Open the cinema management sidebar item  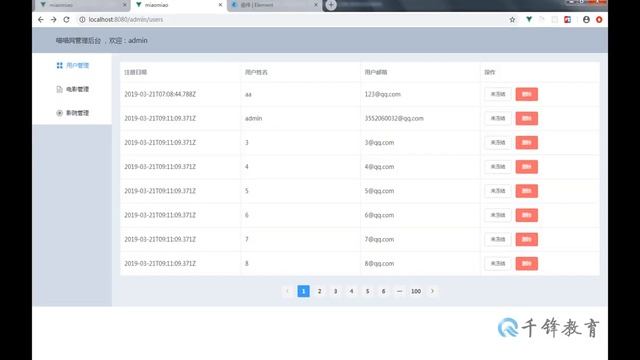coord(73,113)
